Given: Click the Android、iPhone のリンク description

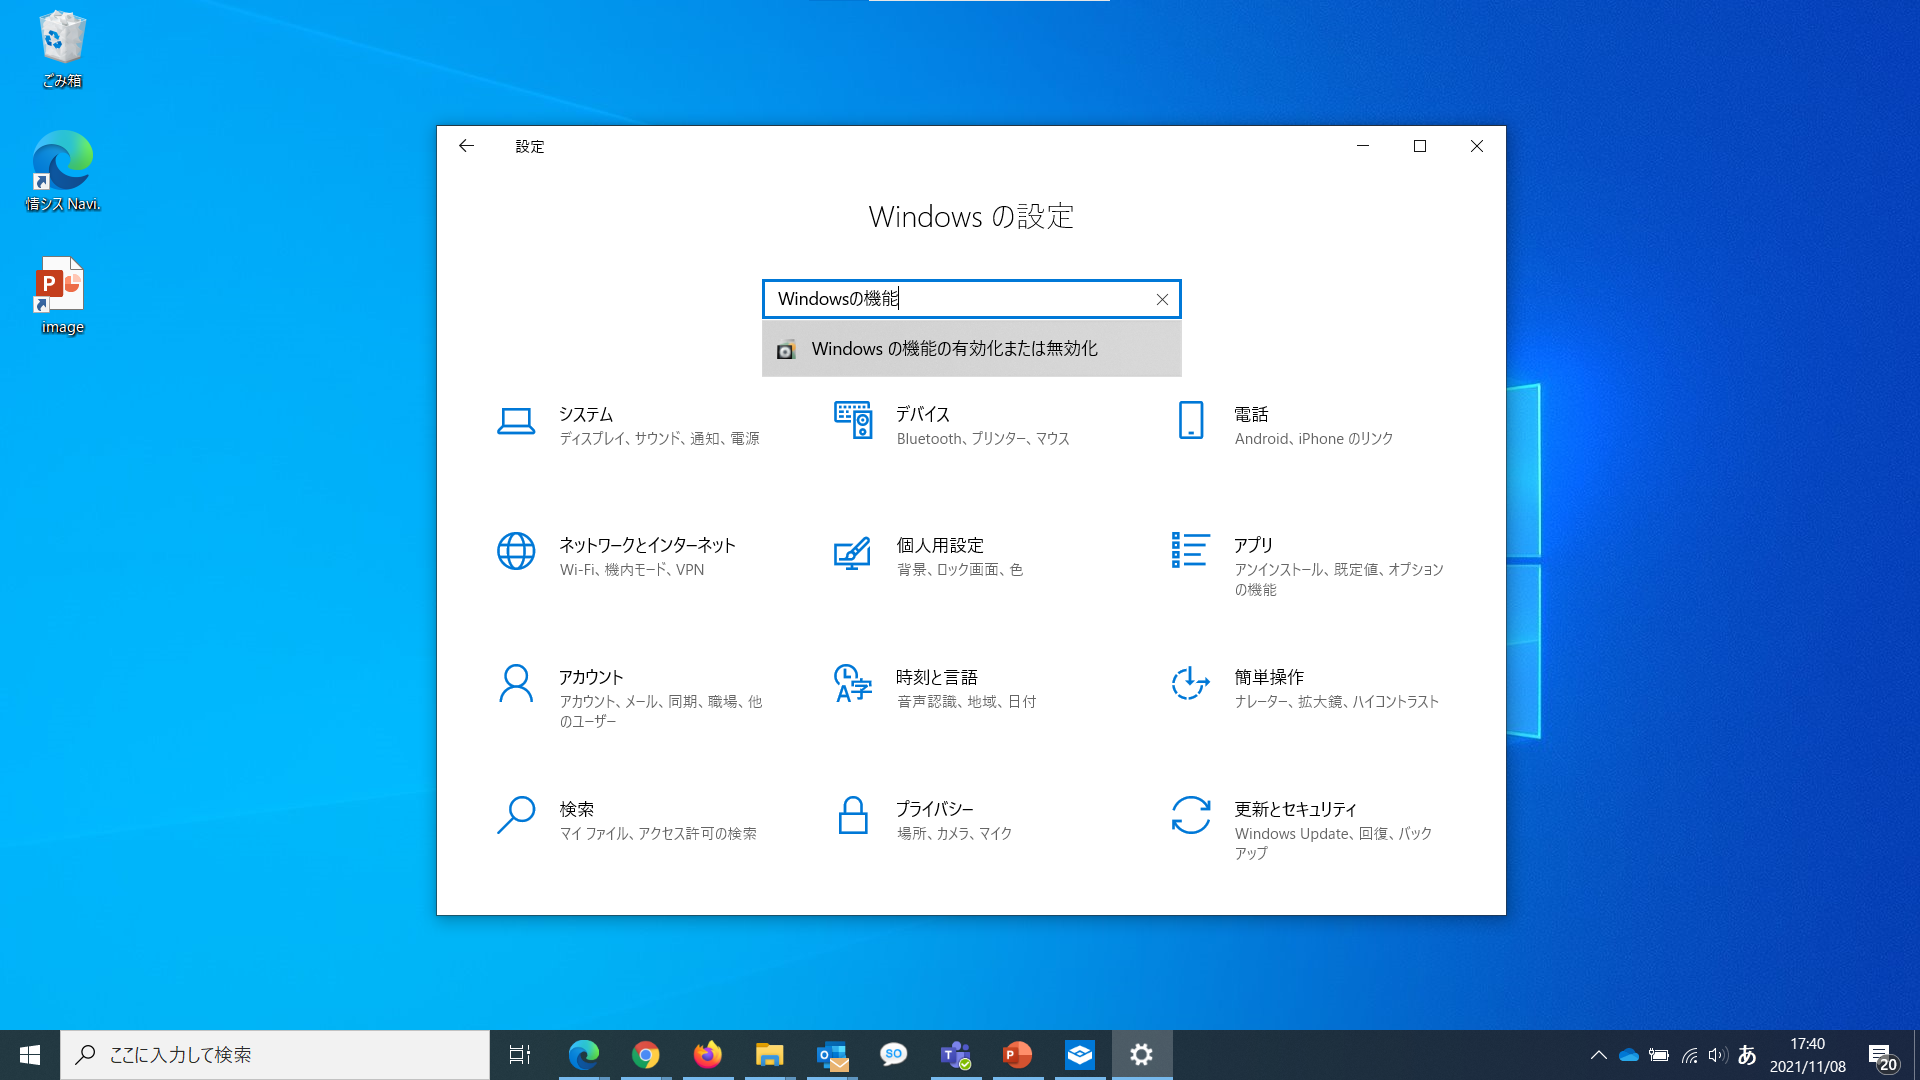Looking at the screenshot, I should point(1314,439).
